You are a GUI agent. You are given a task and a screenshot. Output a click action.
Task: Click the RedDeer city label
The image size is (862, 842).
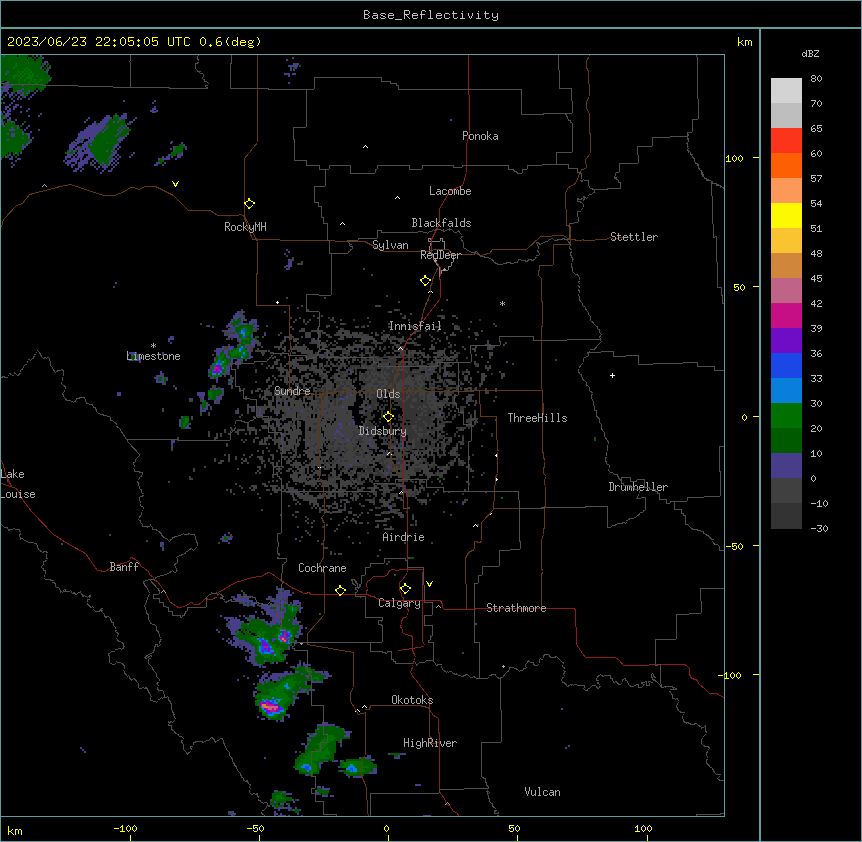tap(440, 255)
